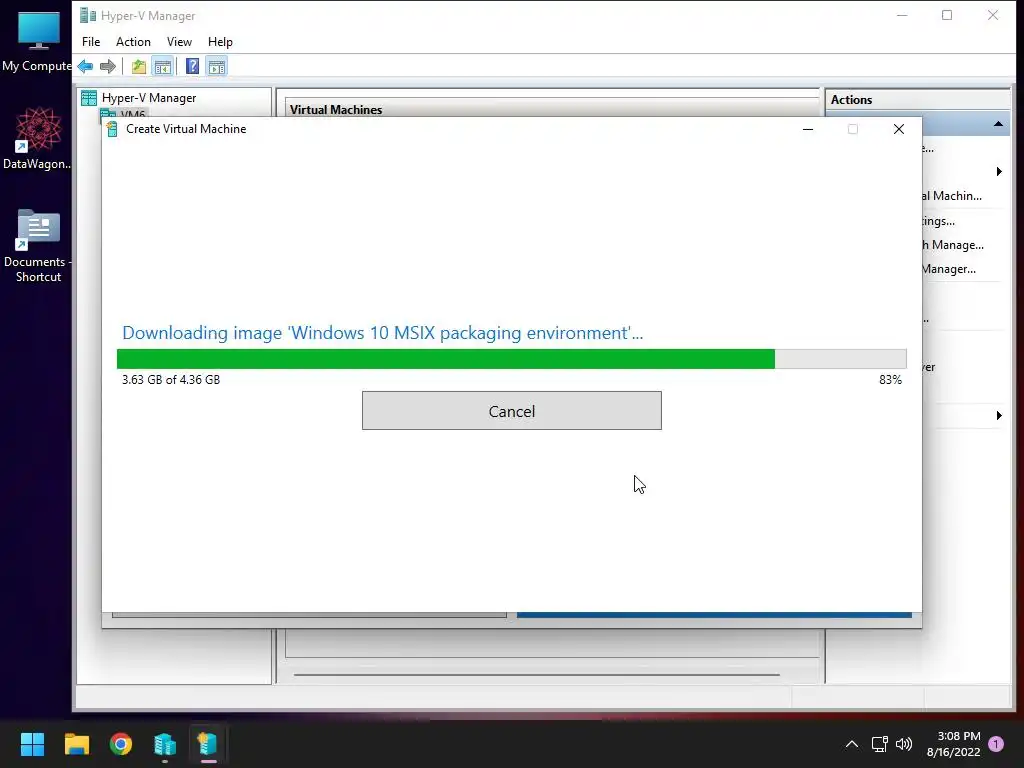This screenshot has width=1024, height=768.
Task: Toggle the Show/Hide Action Pane icon
Action: [217, 66]
